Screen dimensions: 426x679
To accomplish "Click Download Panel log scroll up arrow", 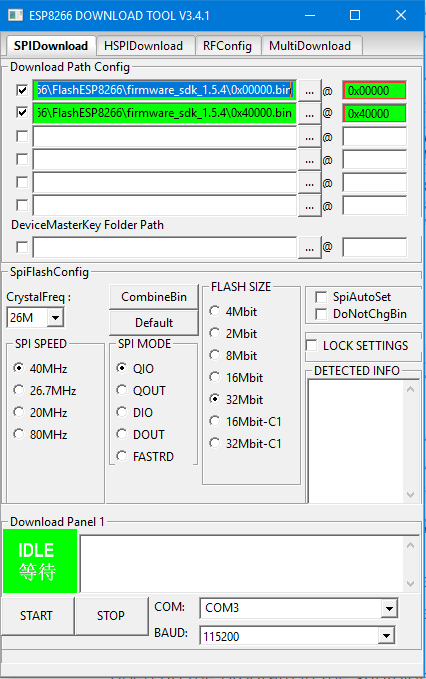I will click(x=410, y=545).
